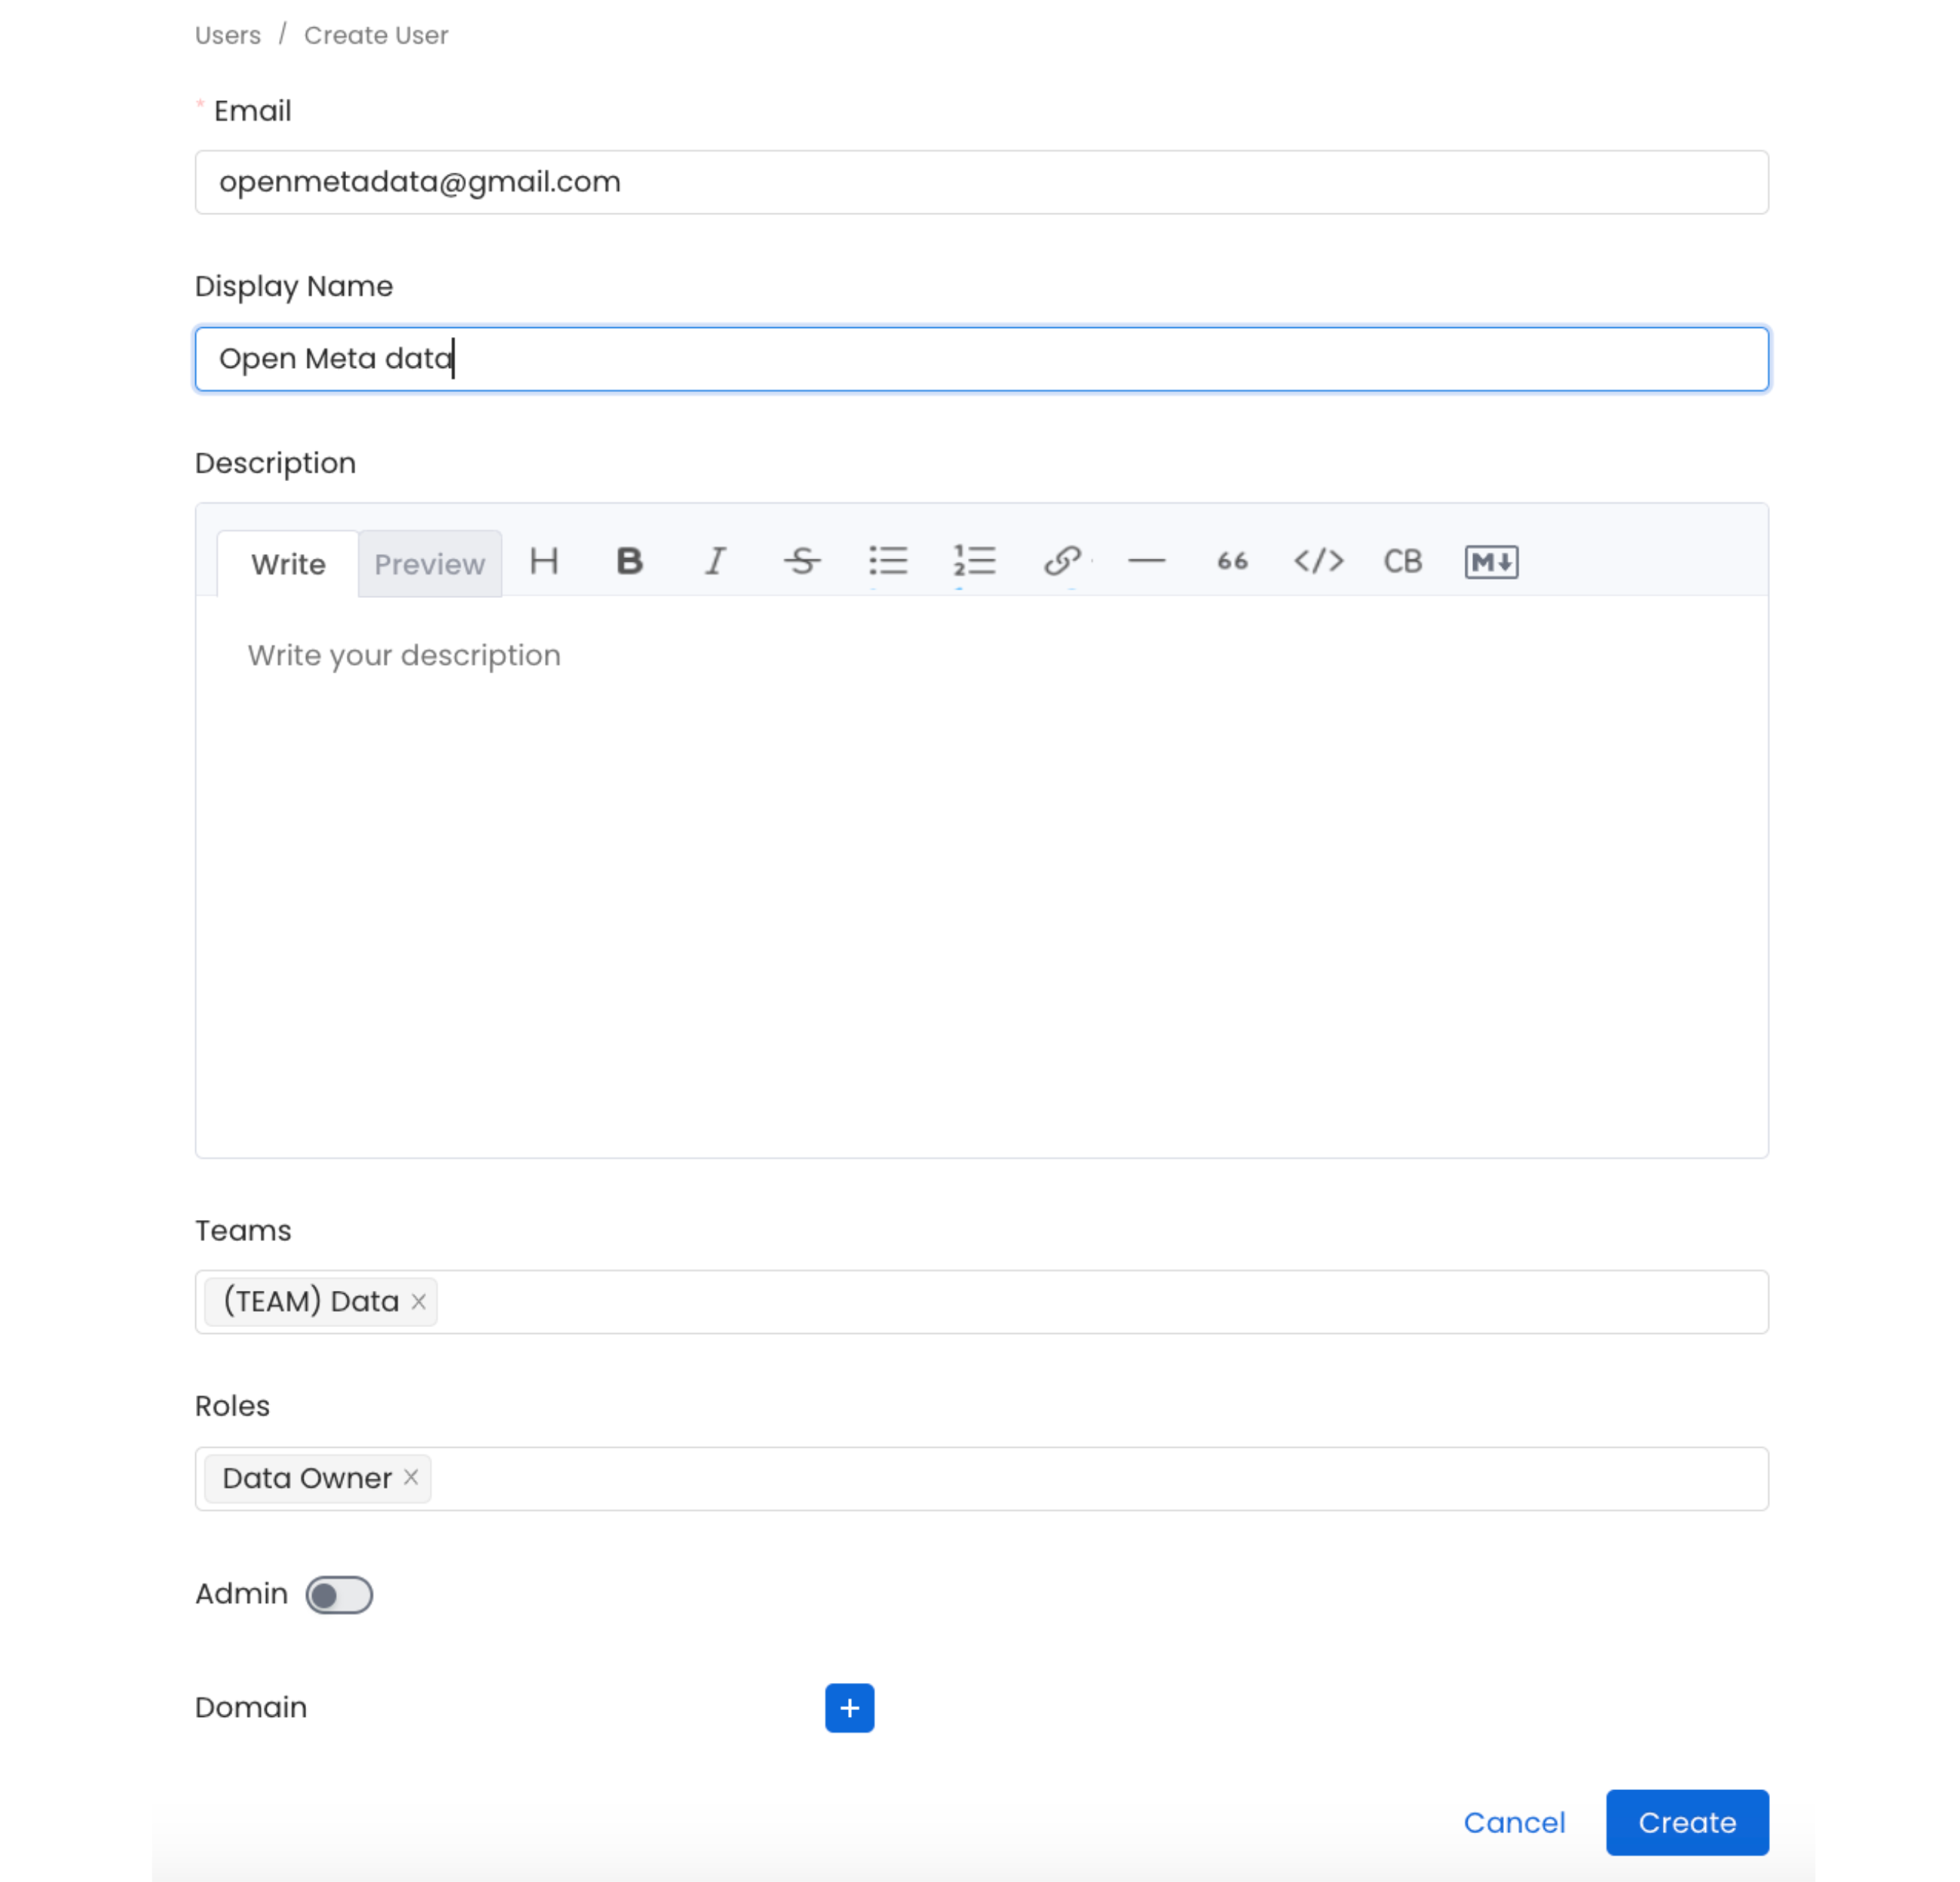Switch to the Preview tab

point(429,562)
